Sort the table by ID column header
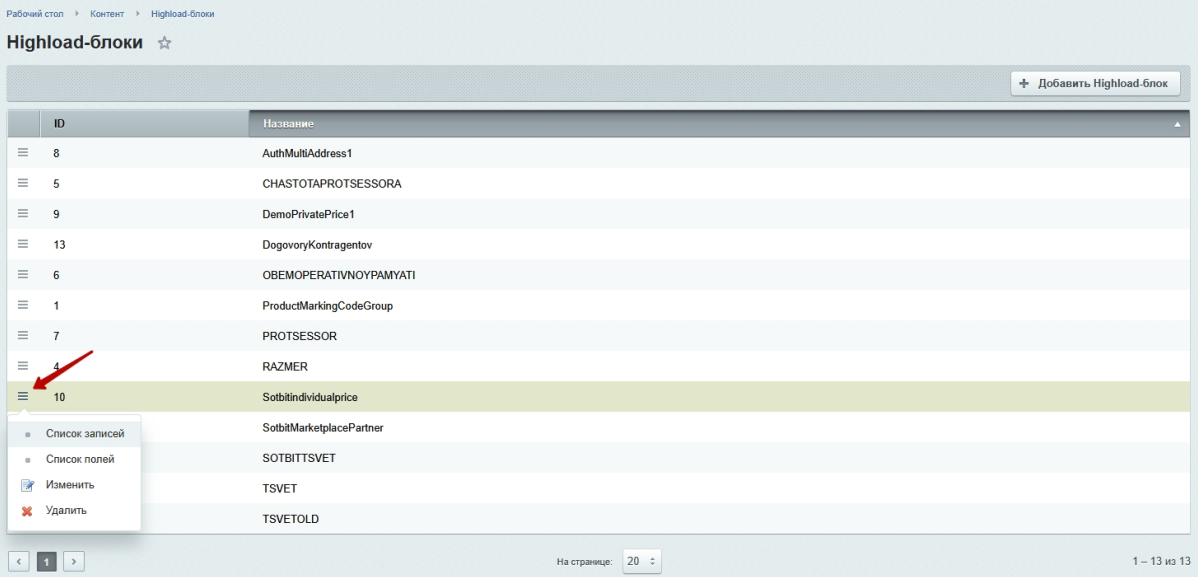This screenshot has height=577, width=1198. [60, 123]
